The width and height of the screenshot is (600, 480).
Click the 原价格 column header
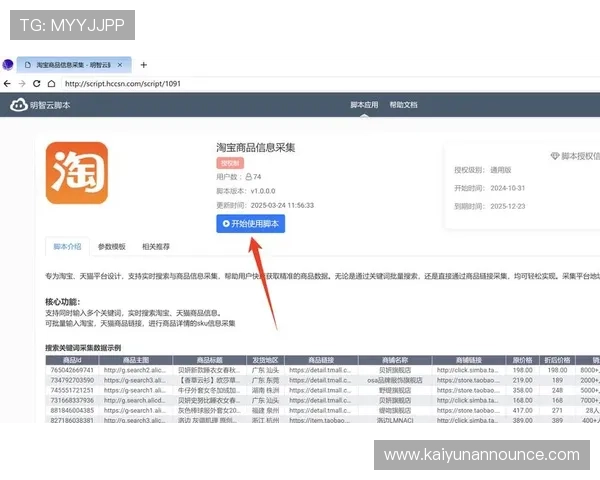tap(522, 360)
